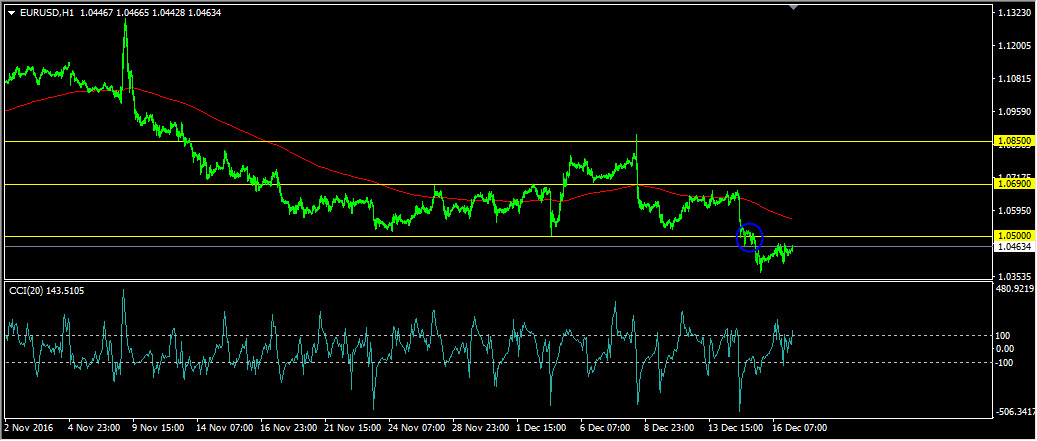Click the 1.03535 price scale value
The width and height of the screenshot is (1037, 441).
click(1015, 276)
